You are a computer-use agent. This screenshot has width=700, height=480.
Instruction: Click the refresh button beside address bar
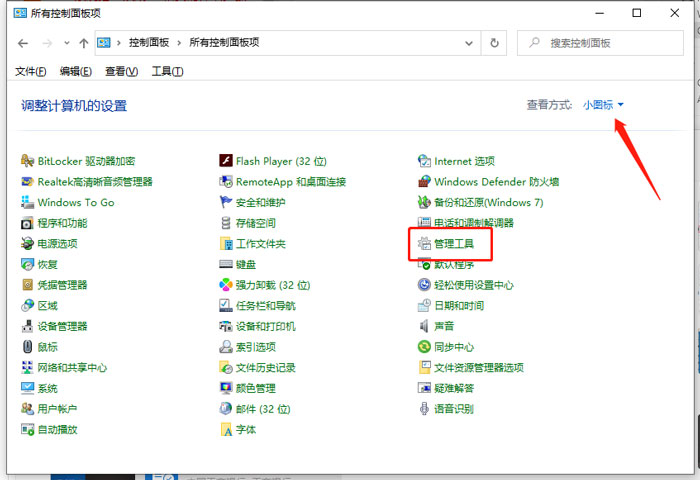494,43
